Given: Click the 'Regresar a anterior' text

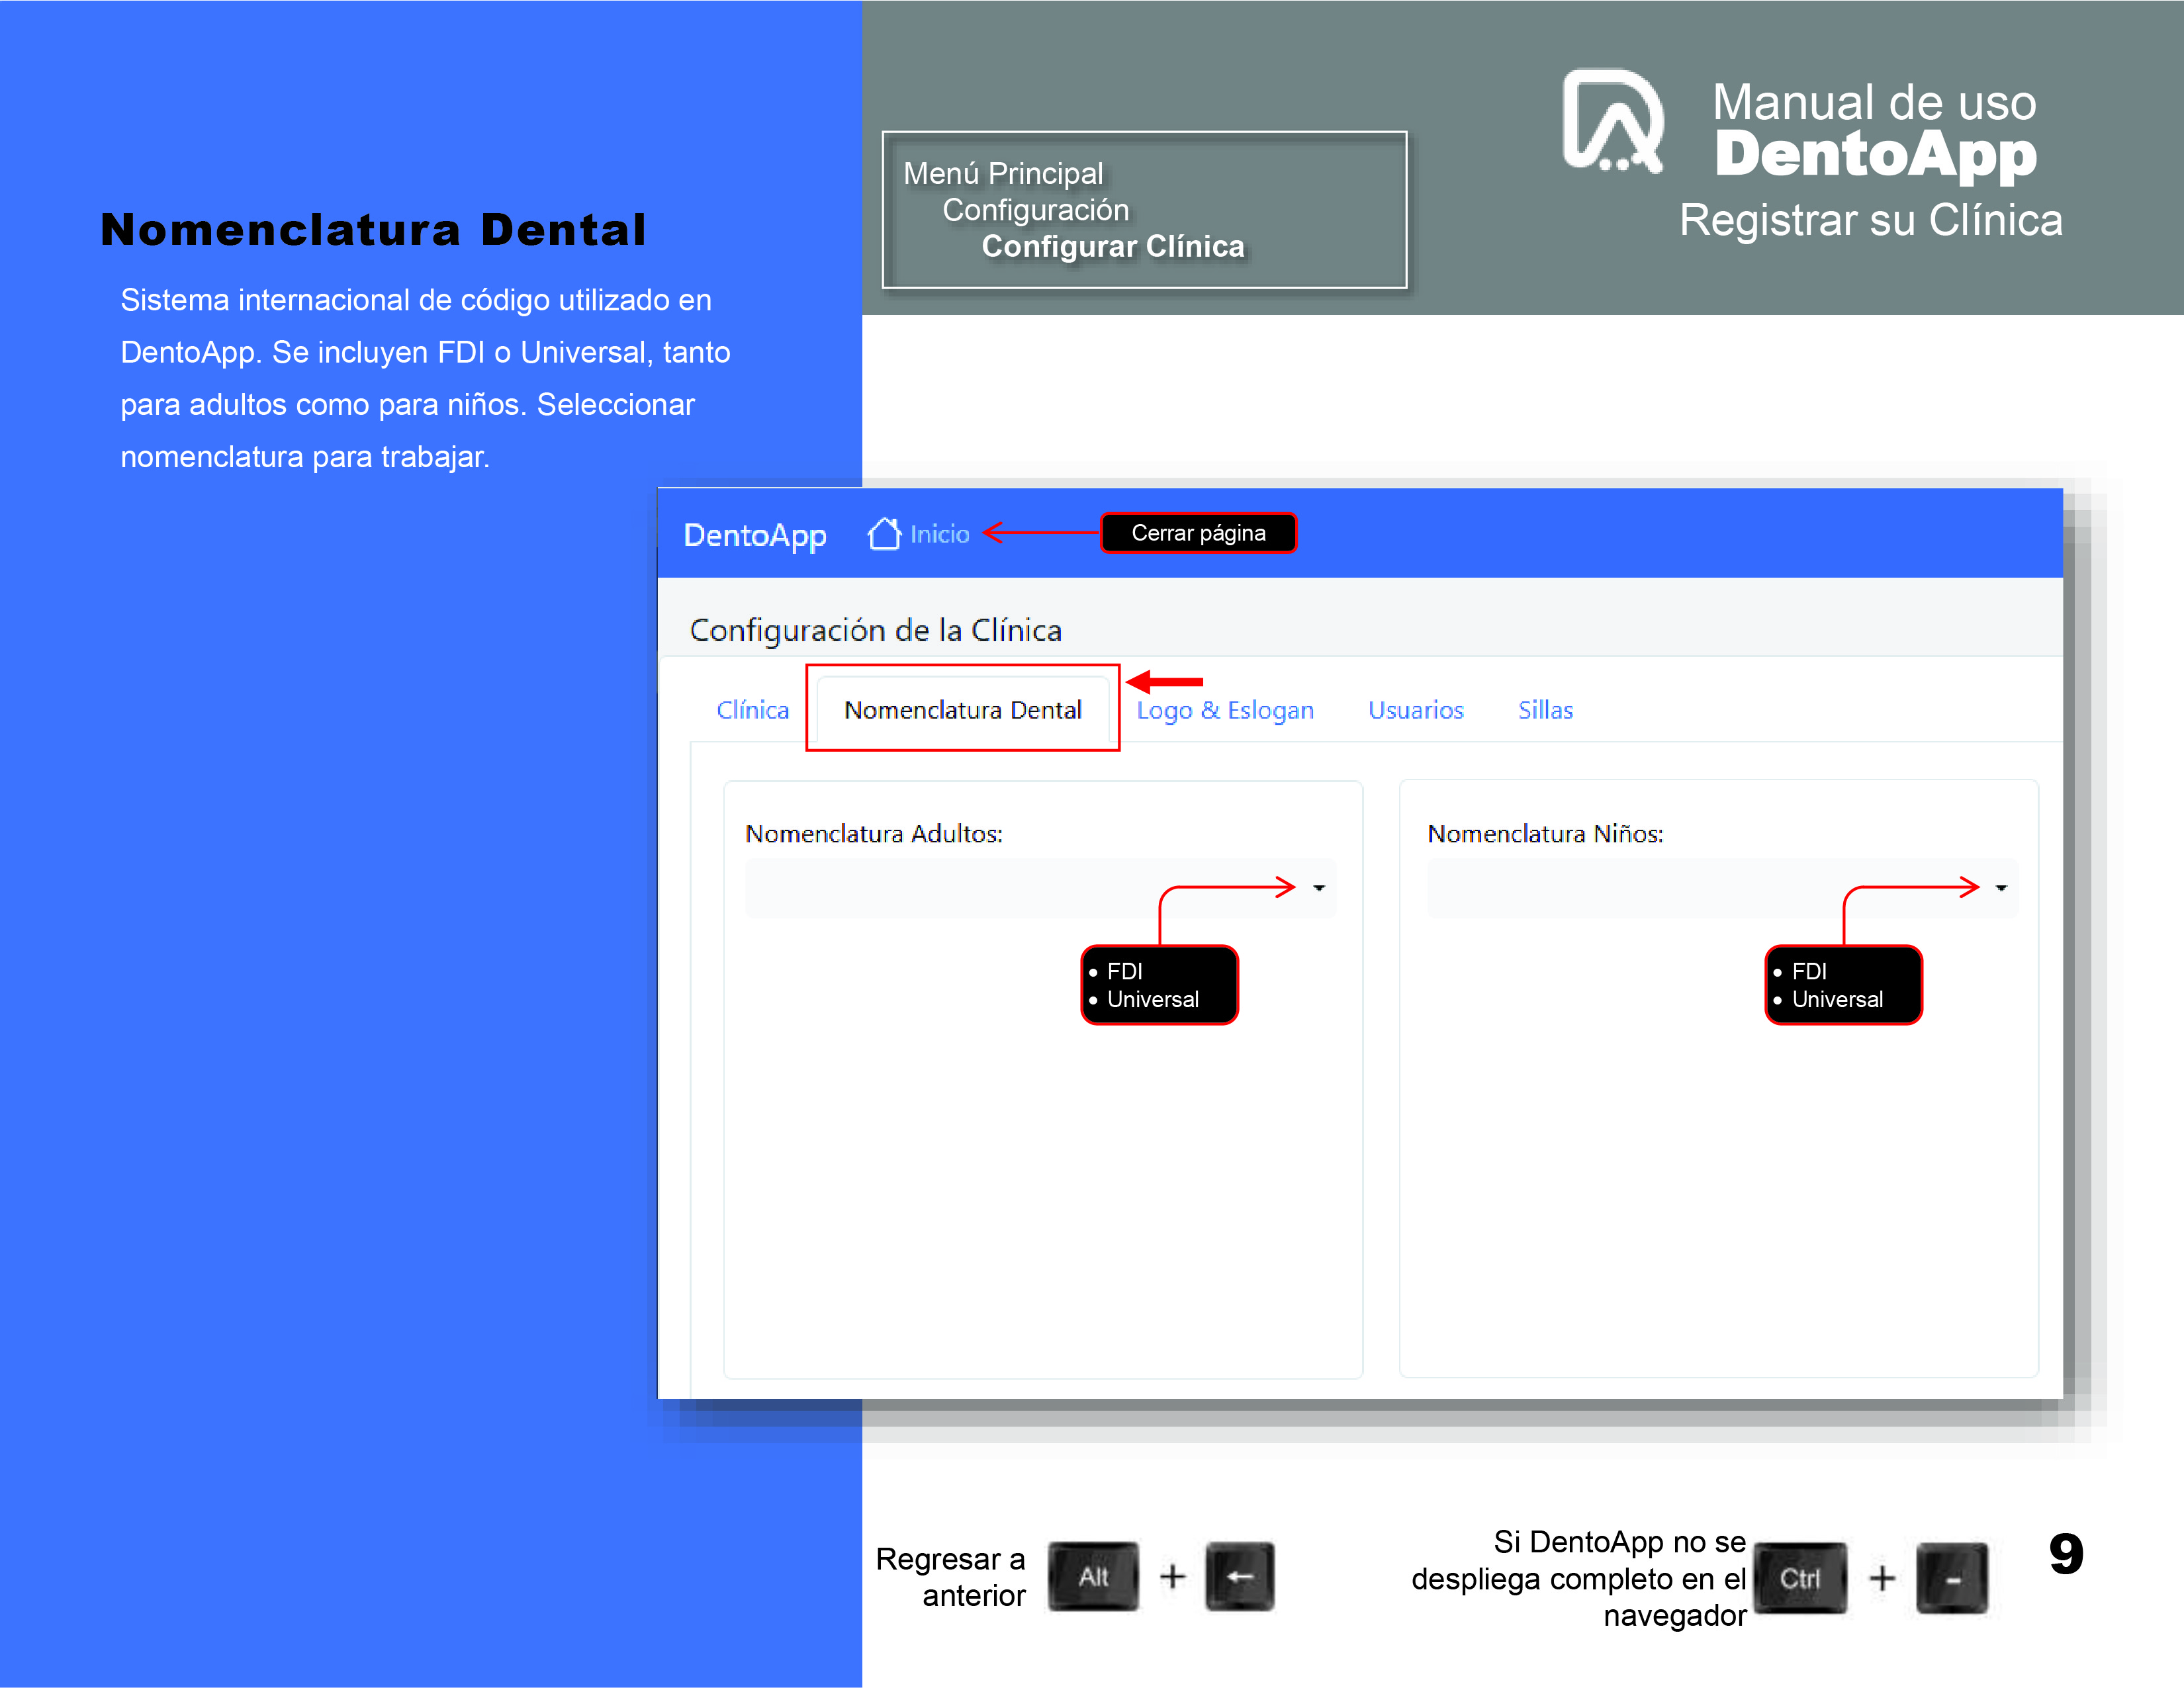Looking at the screenshot, I should pos(950,1577).
